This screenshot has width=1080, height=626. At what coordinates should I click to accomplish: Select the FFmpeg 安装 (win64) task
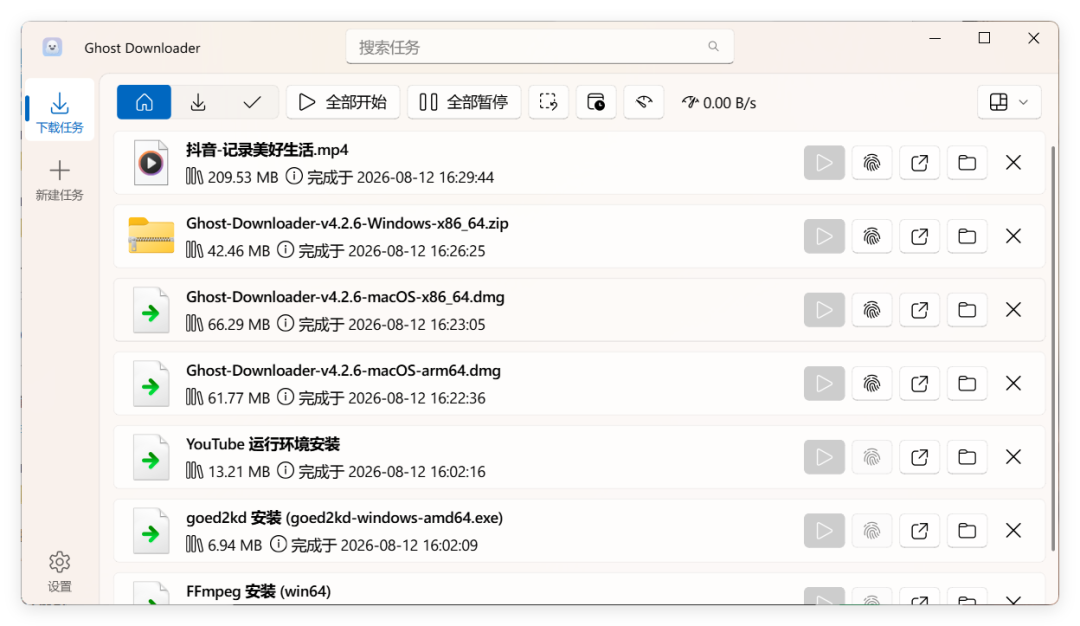[579, 591]
